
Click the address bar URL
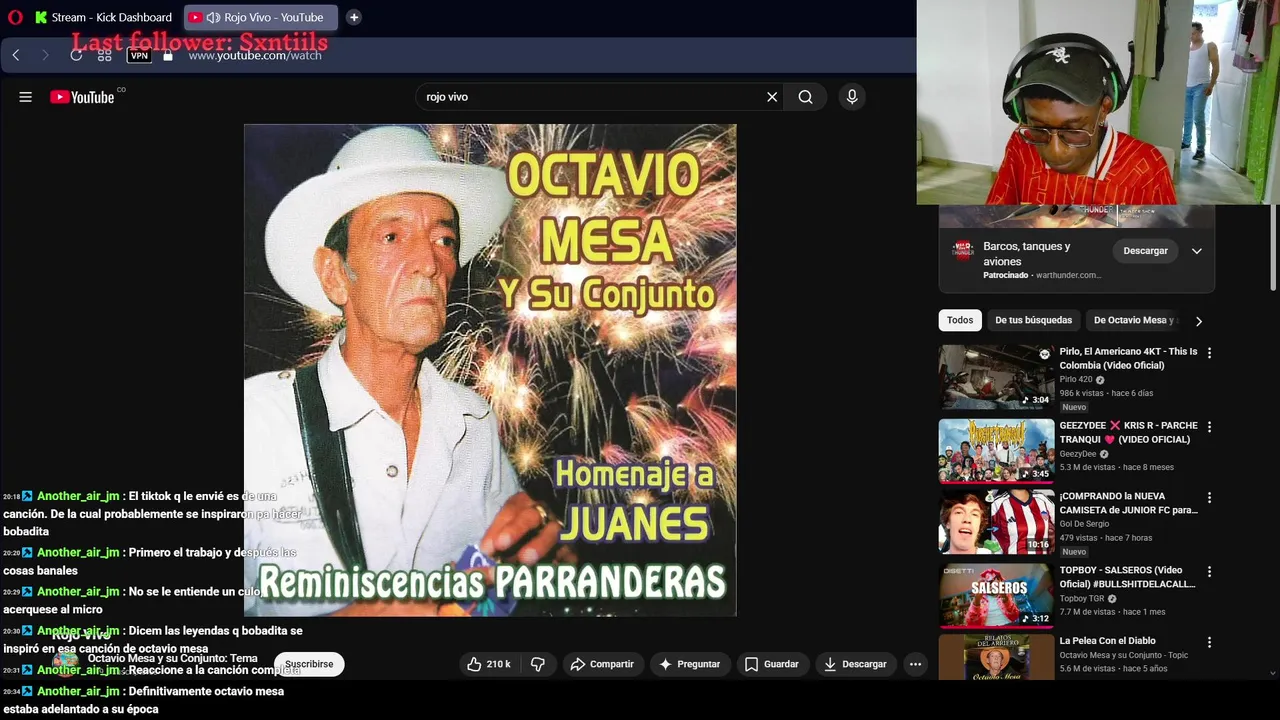click(x=255, y=55)
